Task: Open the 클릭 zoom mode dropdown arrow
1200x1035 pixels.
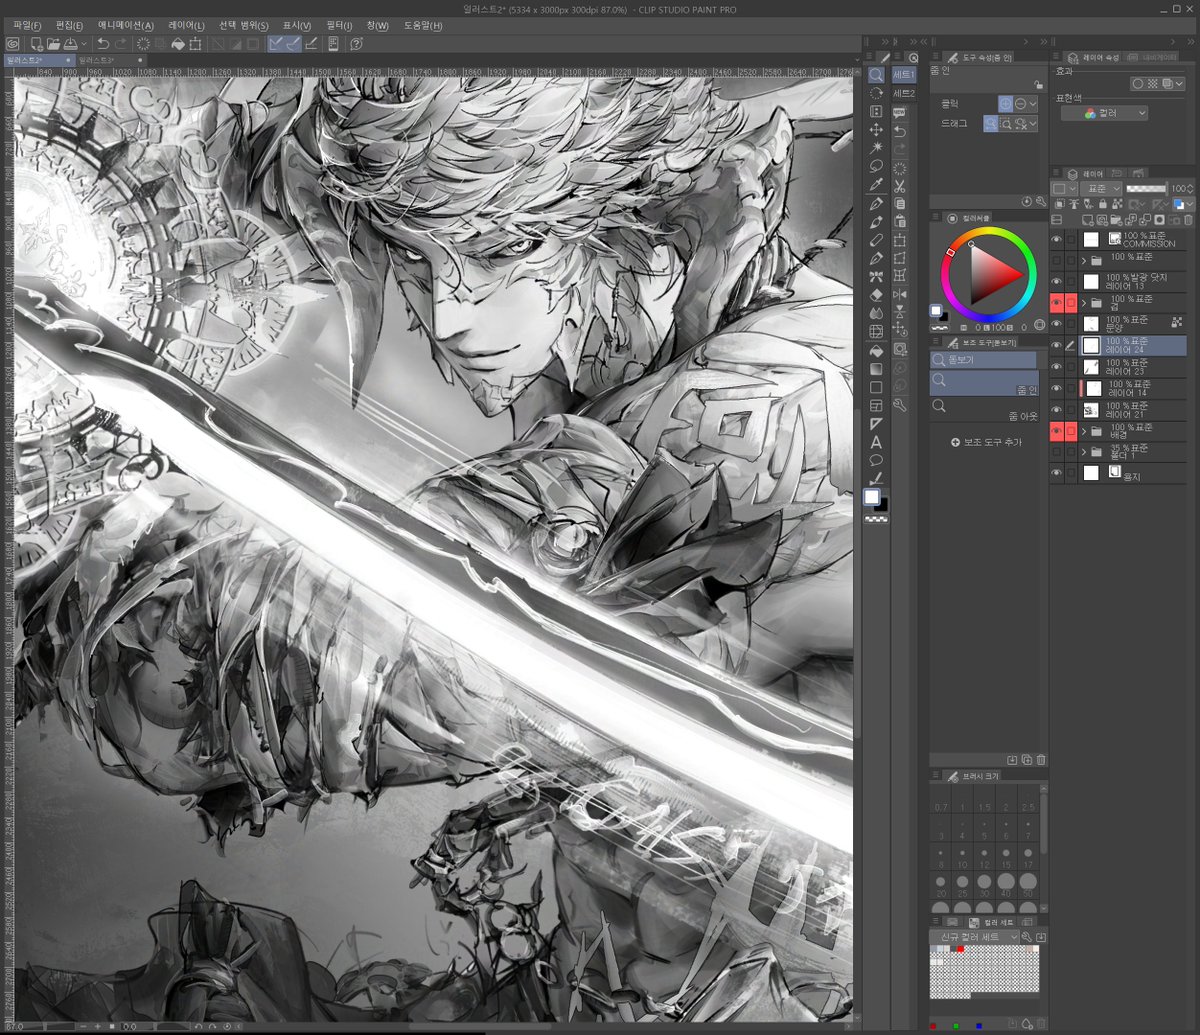Action: pyautogui.click(x=1032, y=104)
